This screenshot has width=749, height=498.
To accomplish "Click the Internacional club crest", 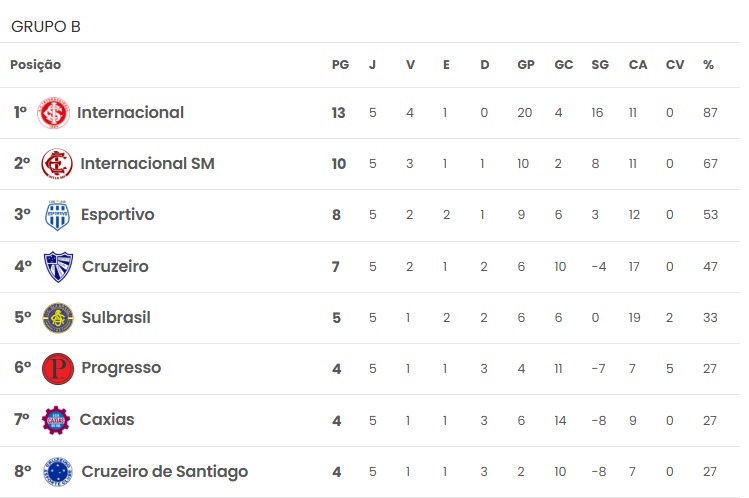I will tap(54, 113).
